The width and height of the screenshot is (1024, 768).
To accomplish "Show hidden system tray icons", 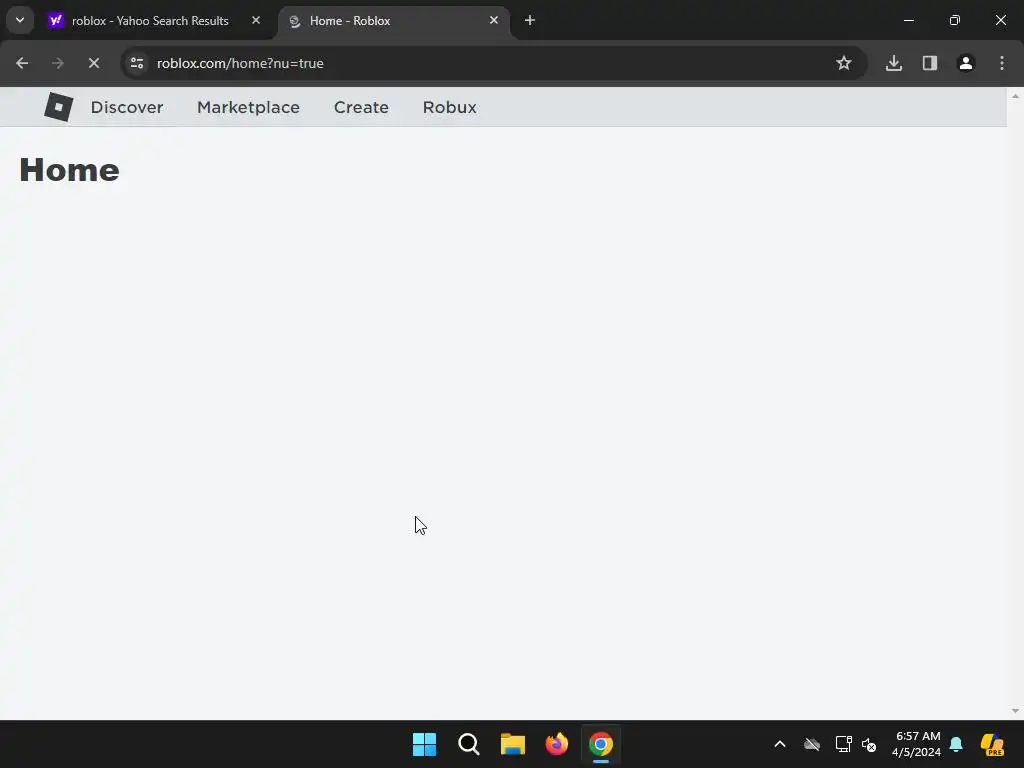I will [x=780, y=744].
